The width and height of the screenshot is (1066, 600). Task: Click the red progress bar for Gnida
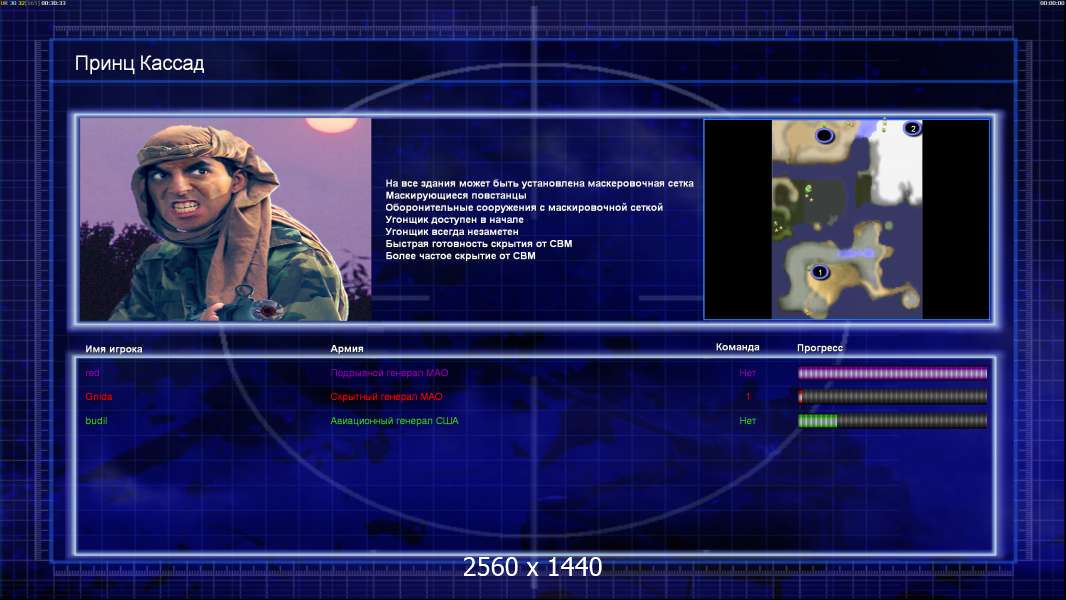click(x=892, y=397)
